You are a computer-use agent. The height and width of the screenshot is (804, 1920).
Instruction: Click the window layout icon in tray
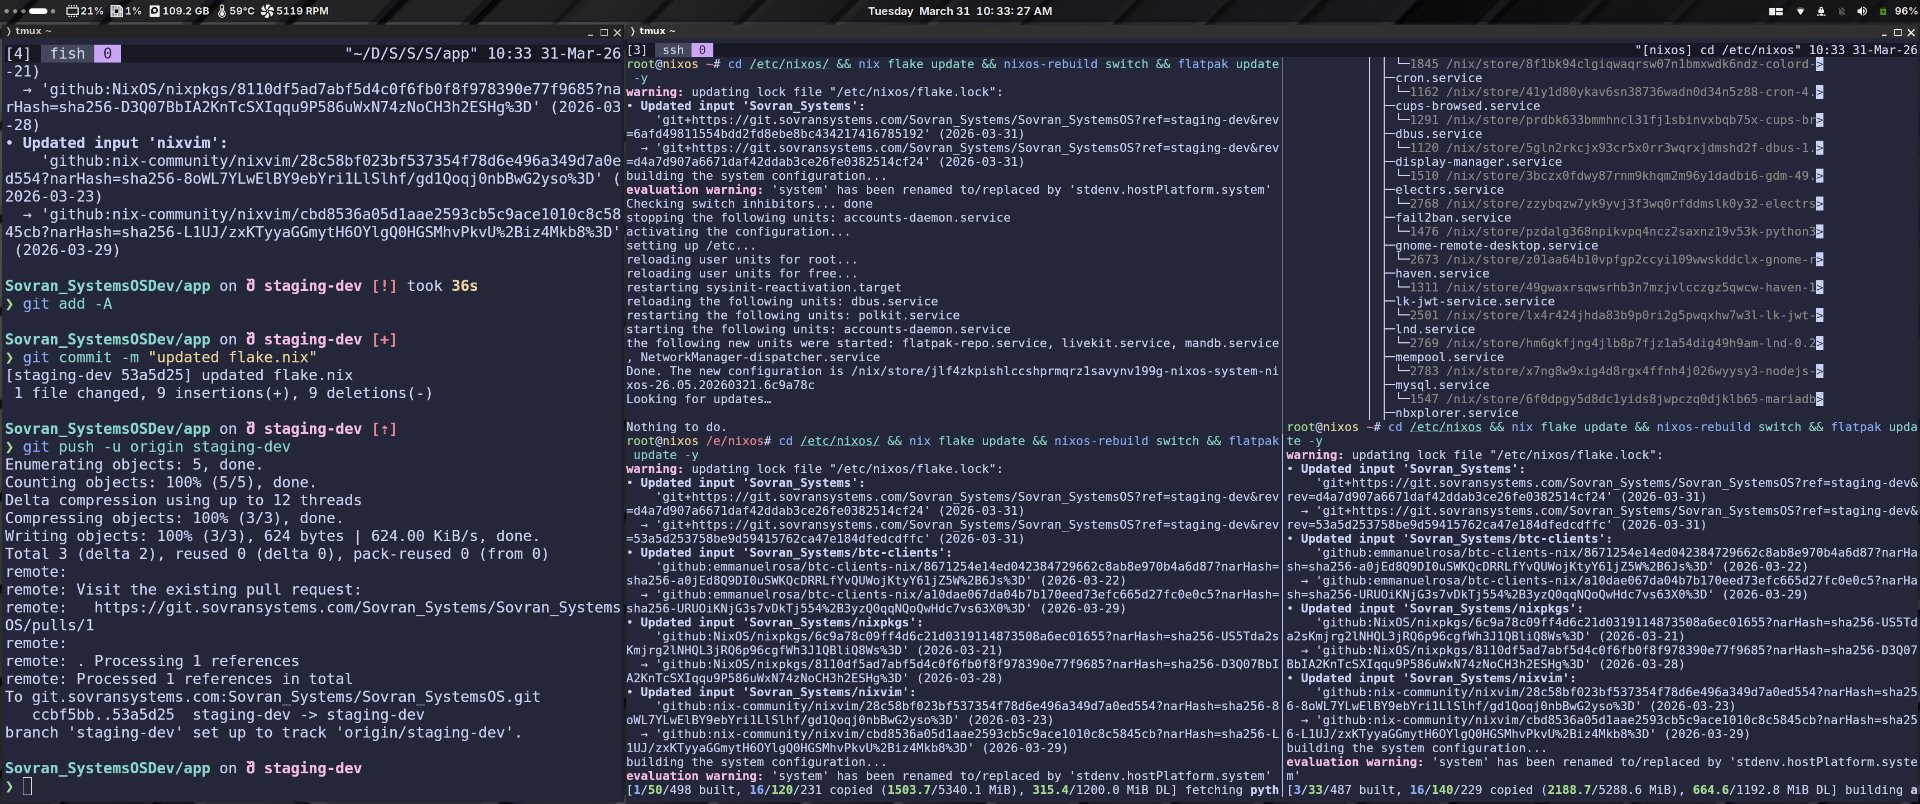point(1776,11)
